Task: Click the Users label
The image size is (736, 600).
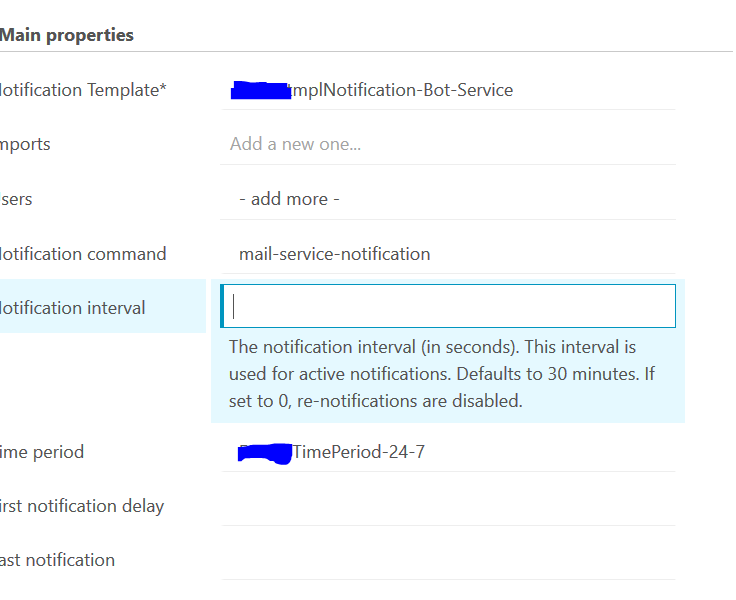Action: 16,200
